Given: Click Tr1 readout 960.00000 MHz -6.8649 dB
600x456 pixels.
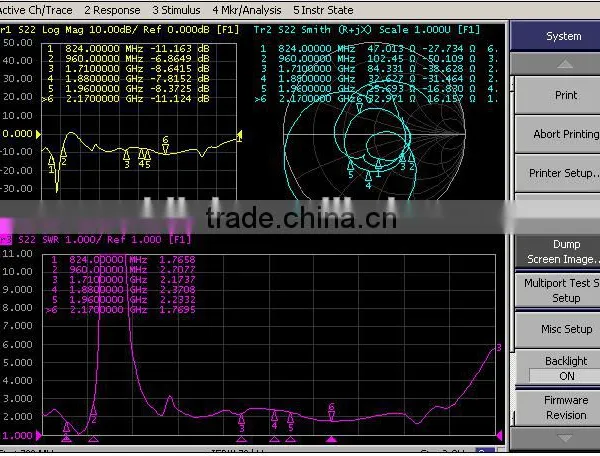Looking at the screenshot, I should (129, 59).
